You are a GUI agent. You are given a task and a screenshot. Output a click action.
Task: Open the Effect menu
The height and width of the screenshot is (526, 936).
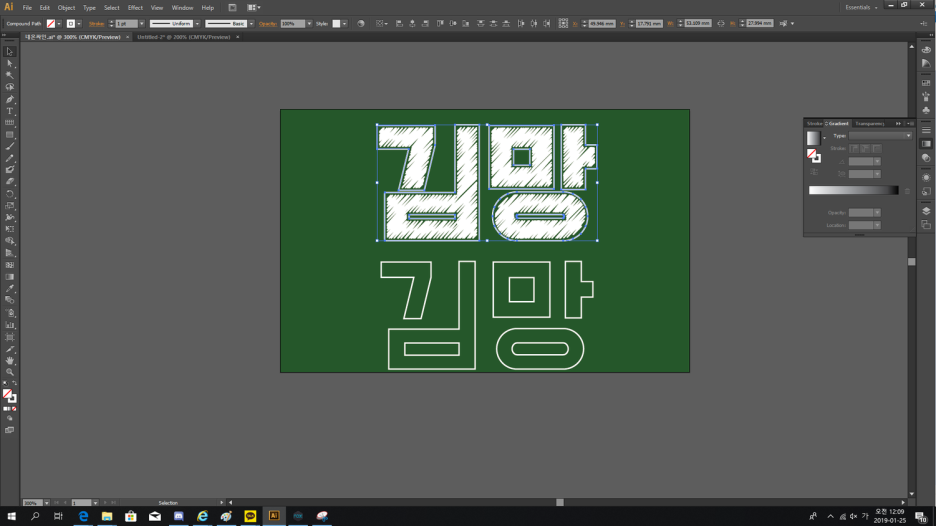coord(135,7)
